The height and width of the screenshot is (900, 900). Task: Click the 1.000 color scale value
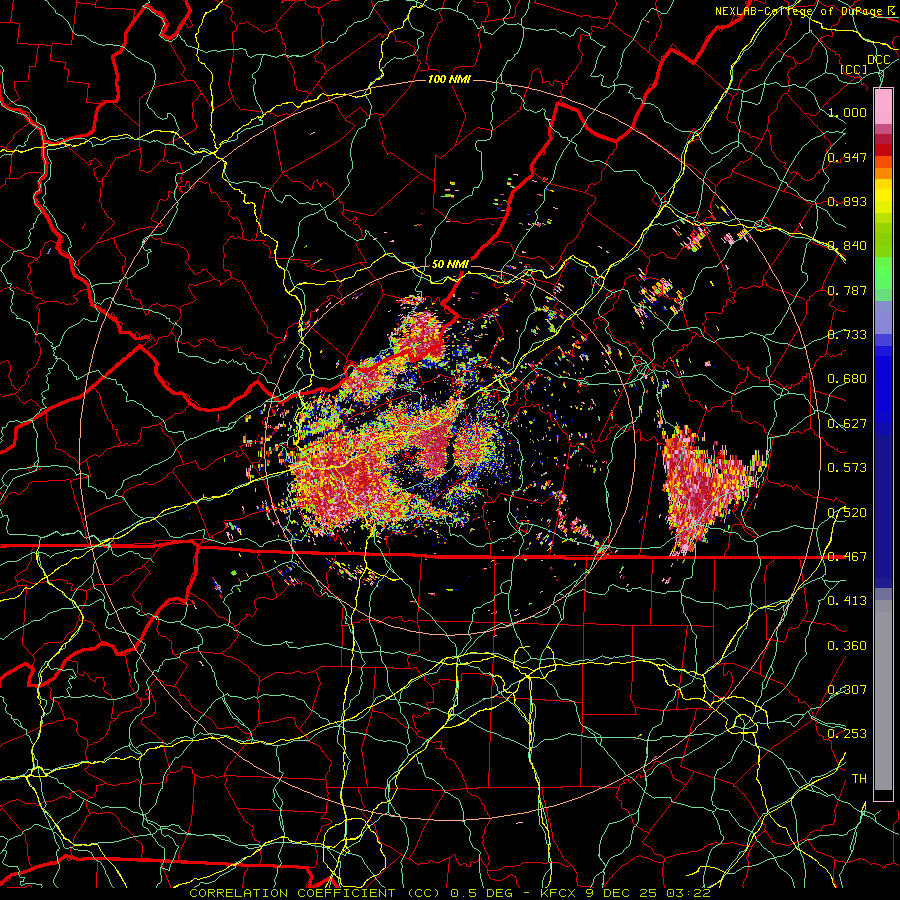(x=847, y=112)
